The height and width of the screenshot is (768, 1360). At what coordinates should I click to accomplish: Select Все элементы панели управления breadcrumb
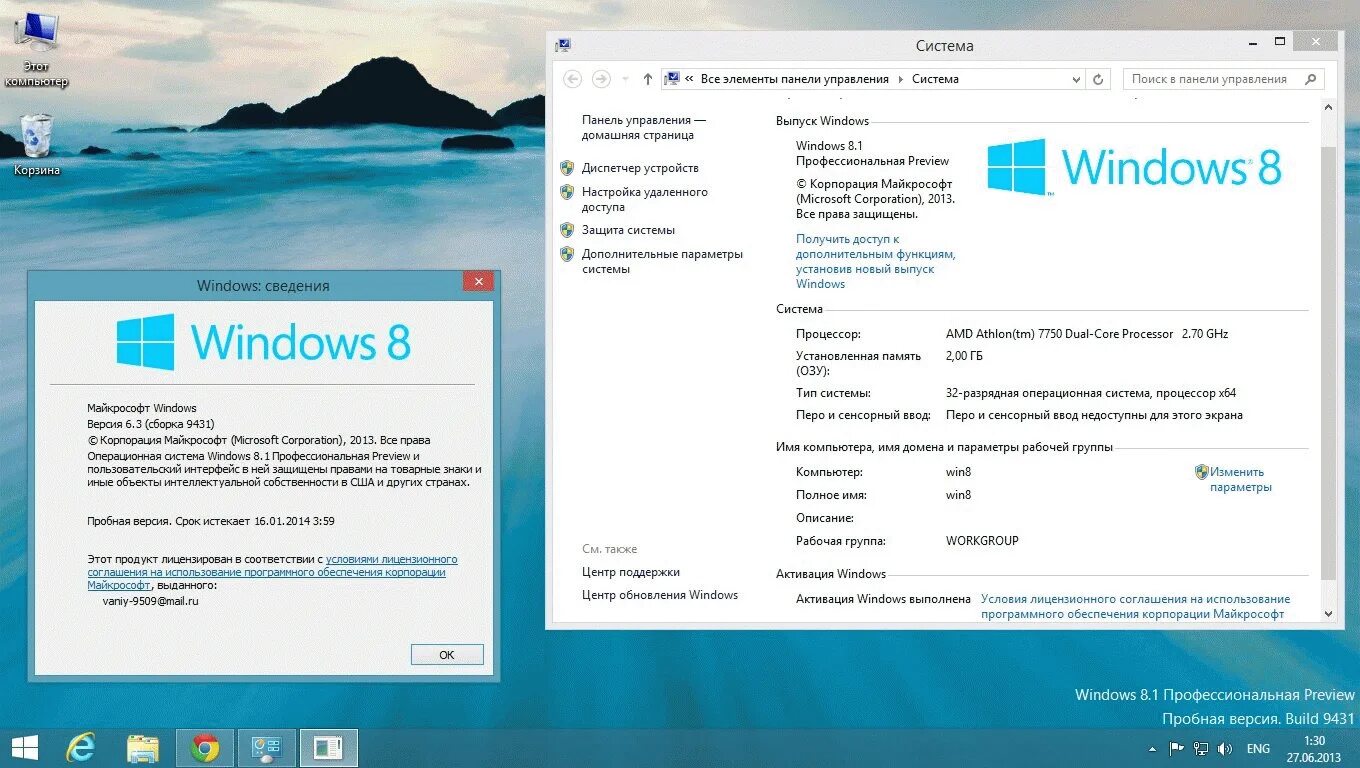pyautogui.click(x=795, y=79)
